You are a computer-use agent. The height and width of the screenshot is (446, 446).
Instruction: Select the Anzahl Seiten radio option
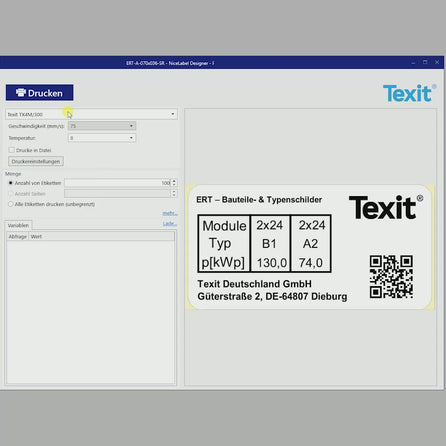[x=11, y=194]
